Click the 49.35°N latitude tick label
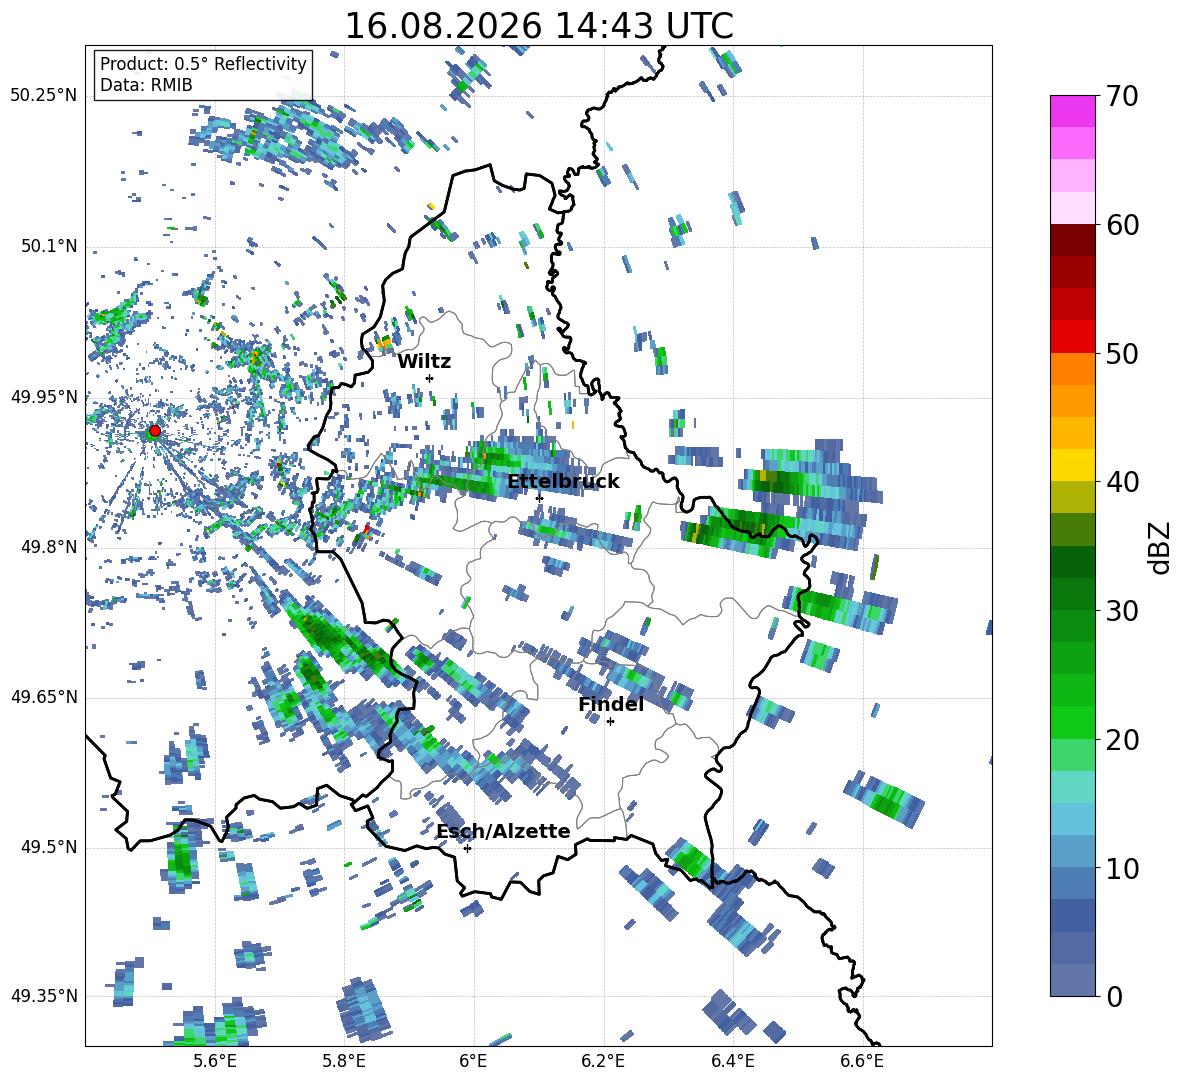This screenshot has width=1184, height=1081. coord(44,996)
